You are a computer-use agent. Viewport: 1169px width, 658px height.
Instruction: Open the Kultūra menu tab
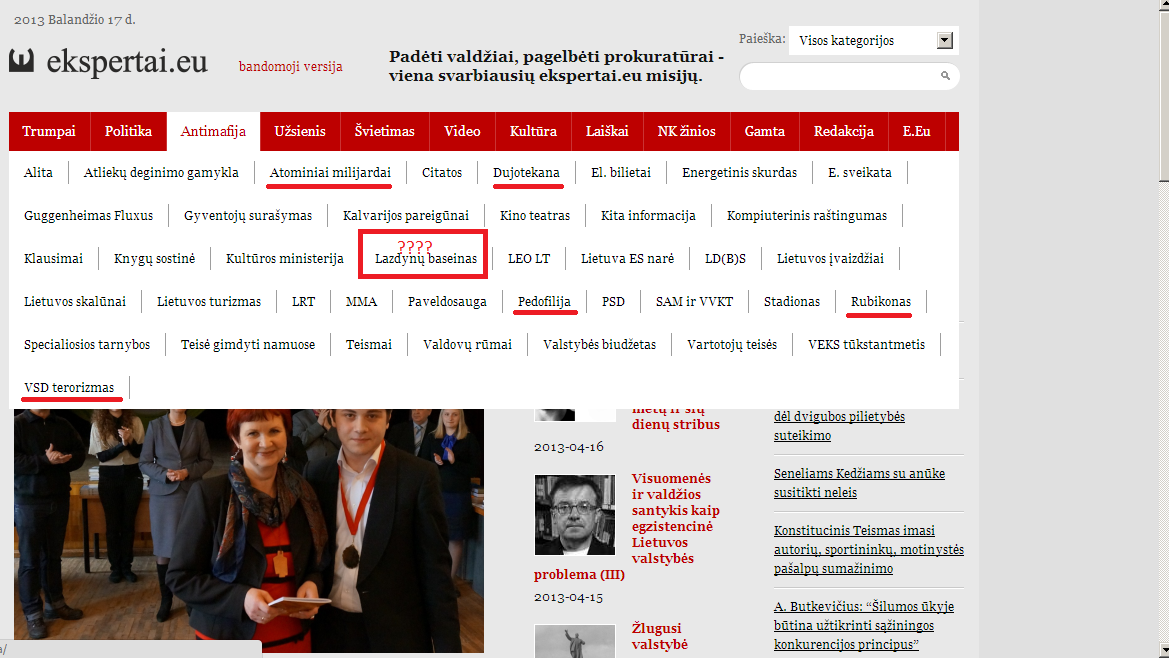tap(533, 131)
